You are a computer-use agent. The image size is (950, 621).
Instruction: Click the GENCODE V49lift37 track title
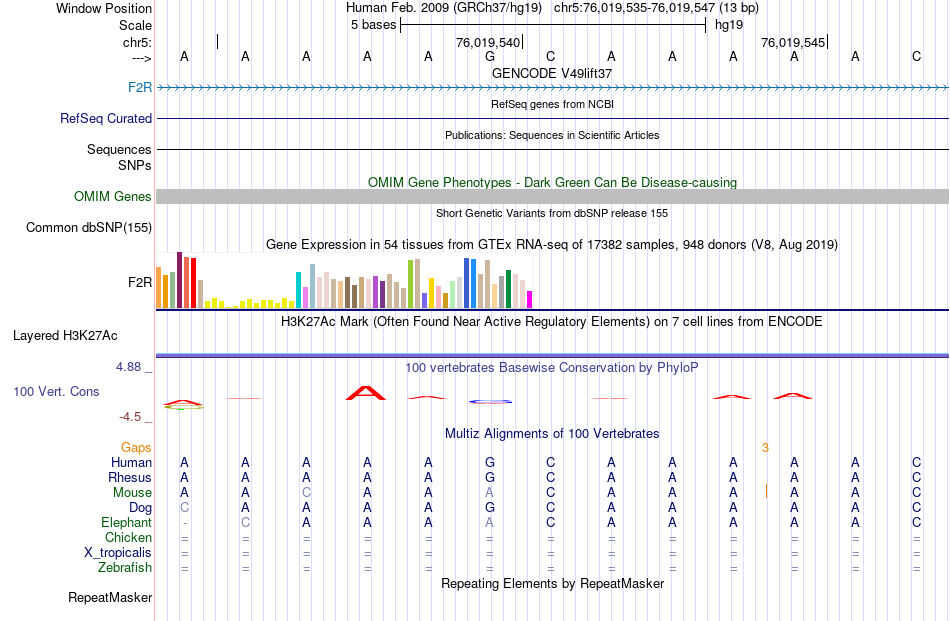pos(552,73)
